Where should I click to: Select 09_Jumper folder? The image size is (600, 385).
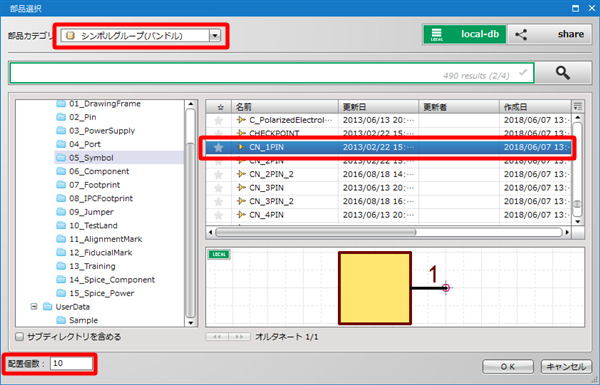click(x=85, y=212)
